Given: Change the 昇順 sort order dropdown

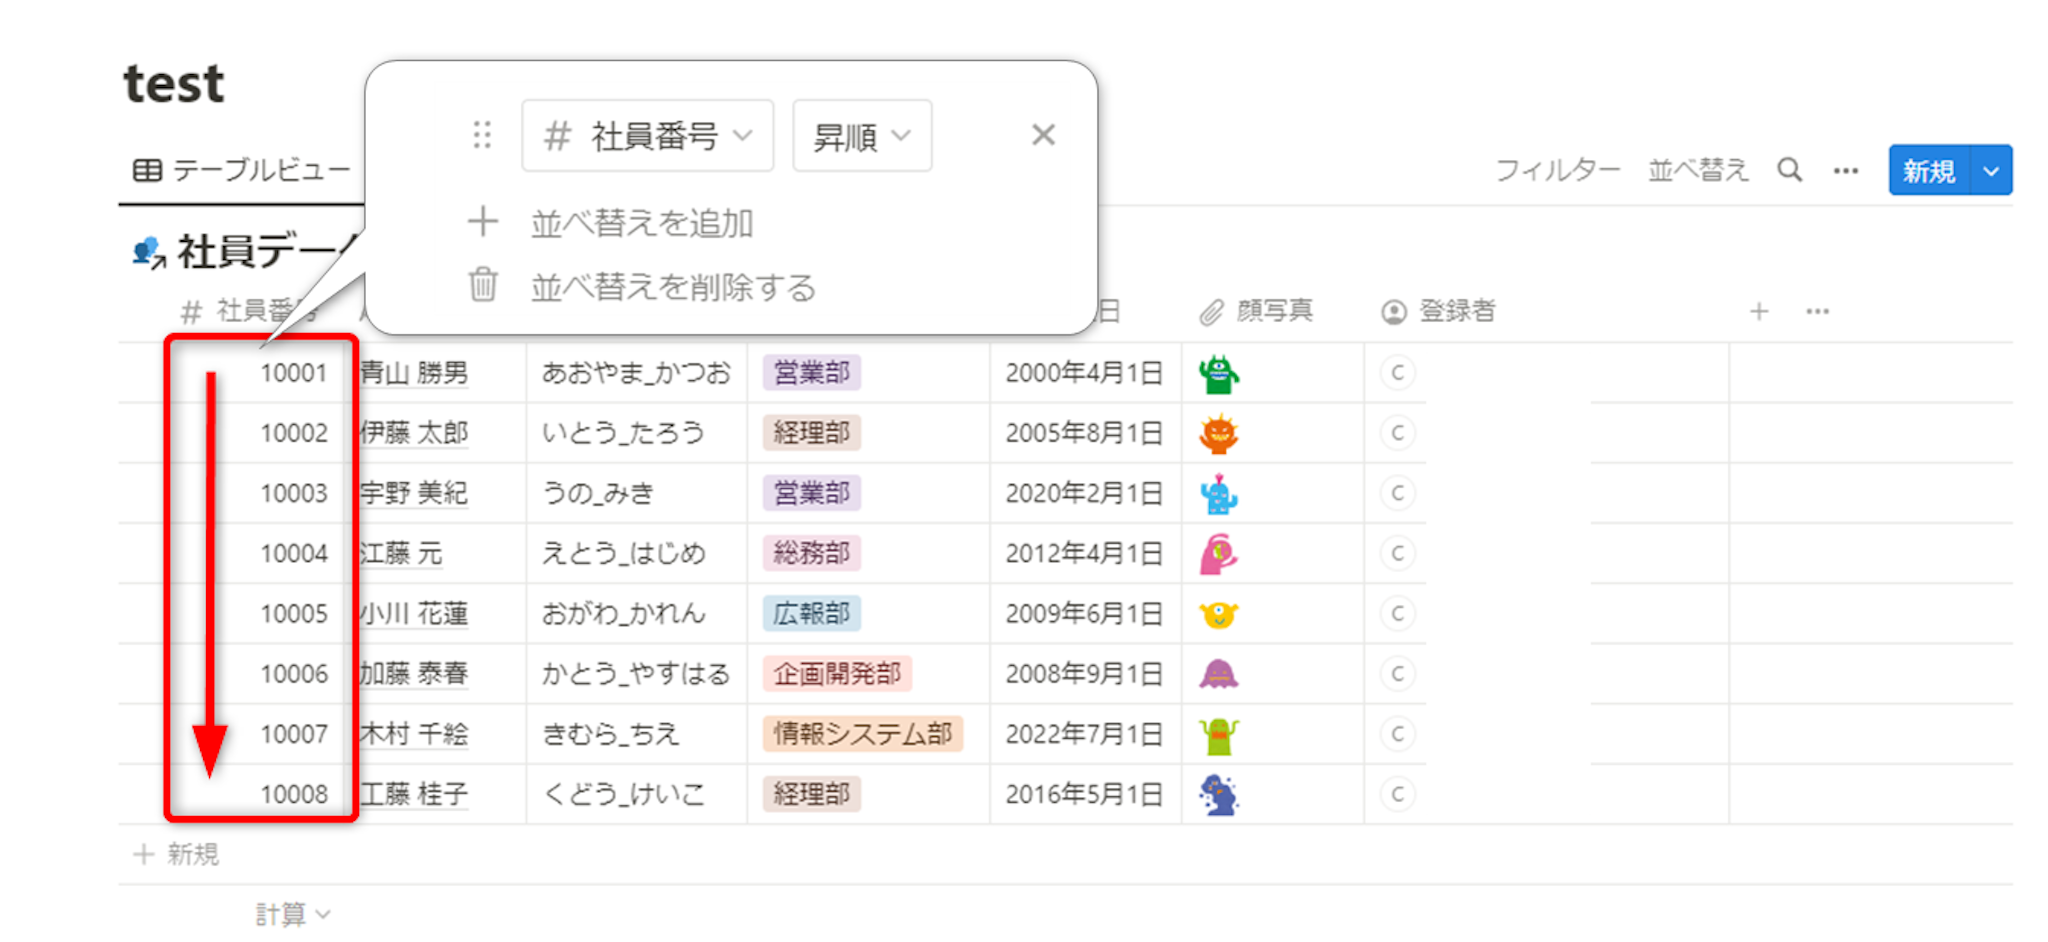Looking at the screenshot, I should click(861, 136).
